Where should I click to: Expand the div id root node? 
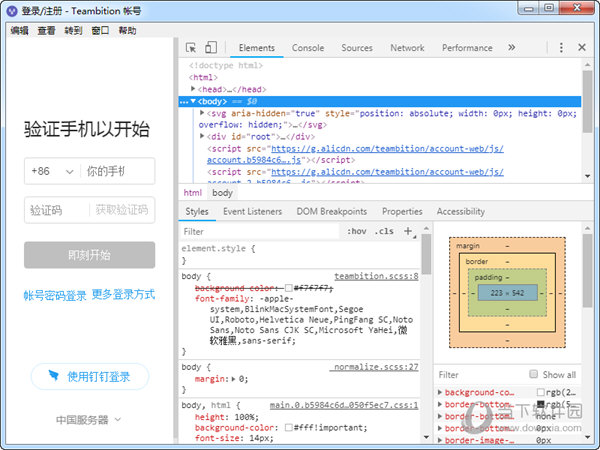tap(202, 136)
